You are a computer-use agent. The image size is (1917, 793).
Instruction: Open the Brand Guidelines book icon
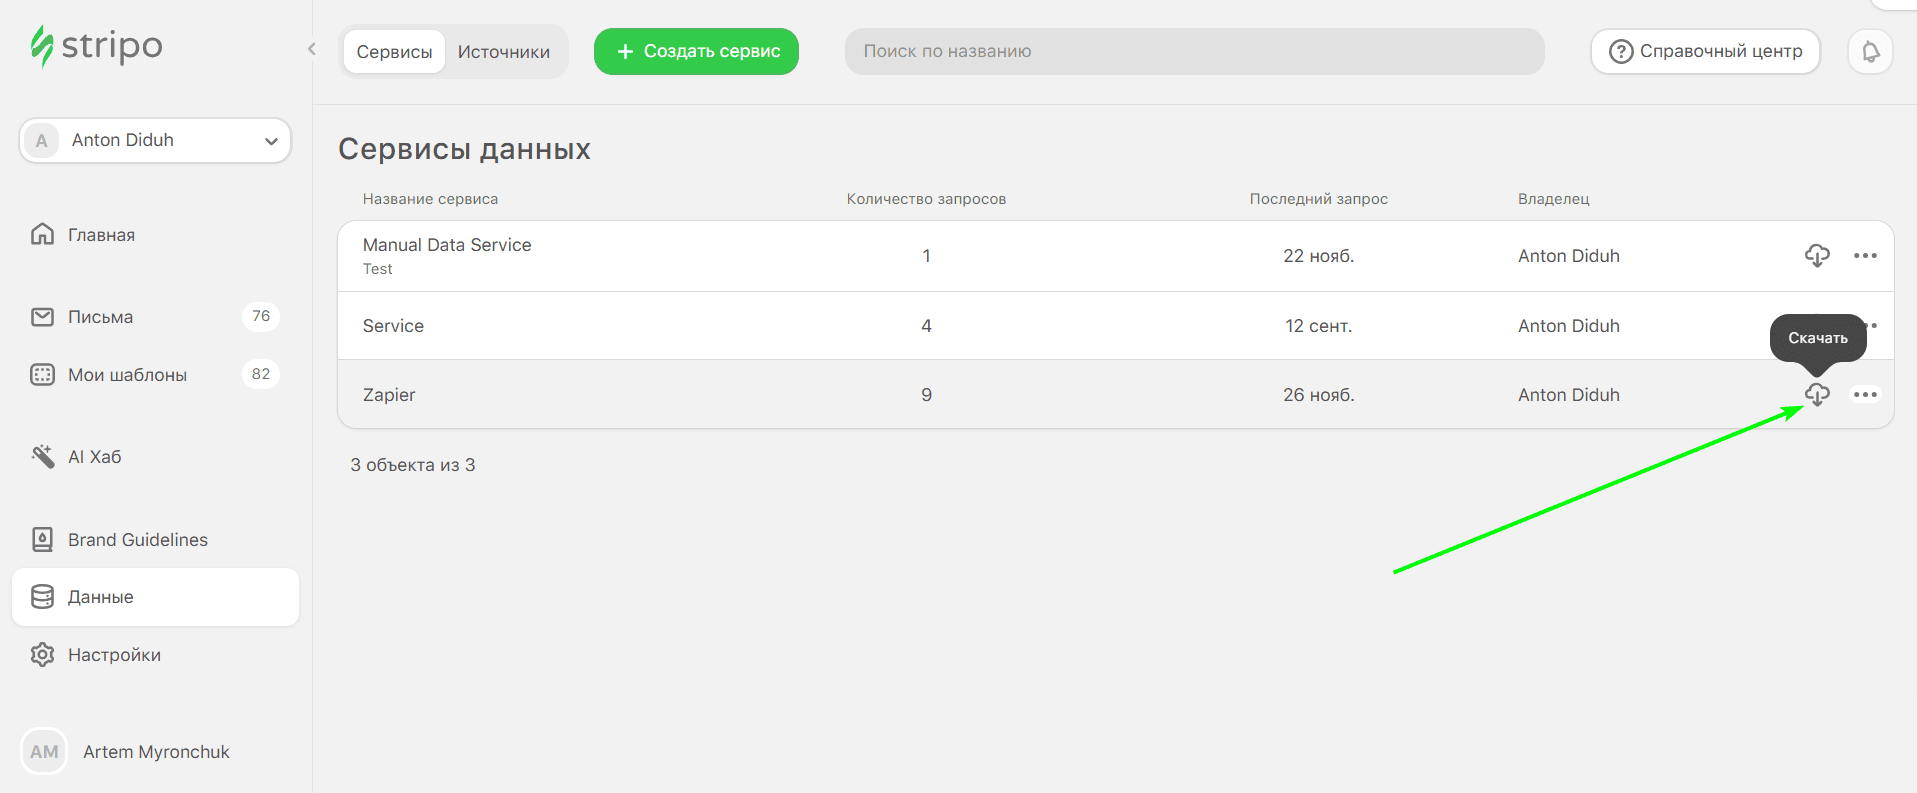[42, 540]
